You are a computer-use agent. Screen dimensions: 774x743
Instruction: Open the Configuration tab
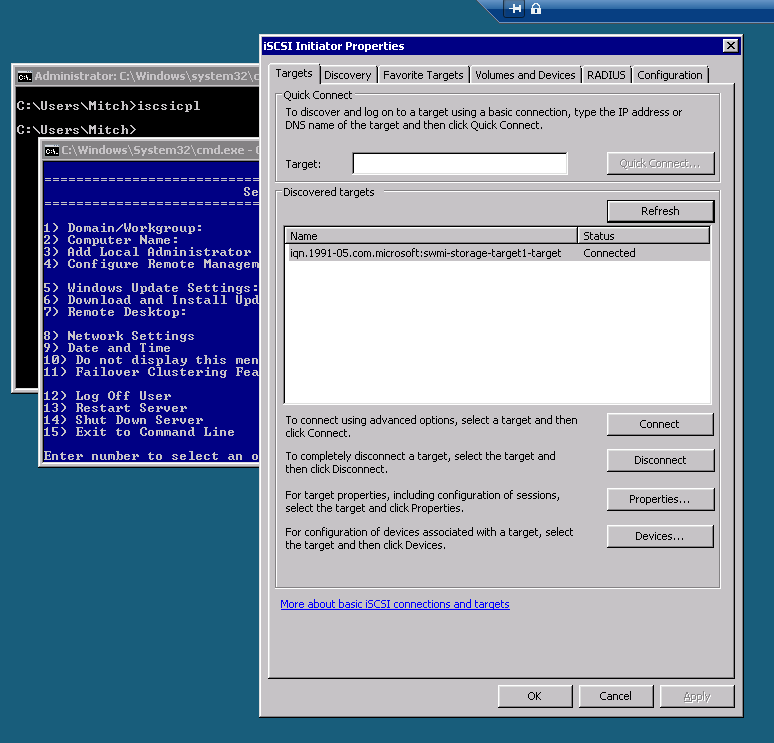(669, 75)
